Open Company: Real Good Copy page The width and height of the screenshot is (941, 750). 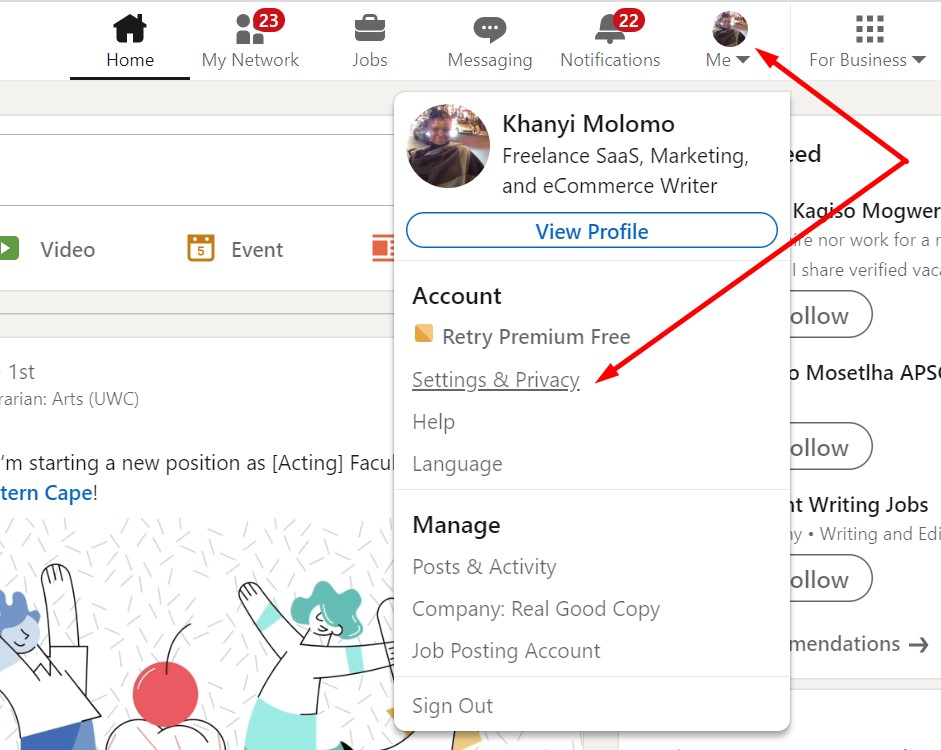pos(536,609)
